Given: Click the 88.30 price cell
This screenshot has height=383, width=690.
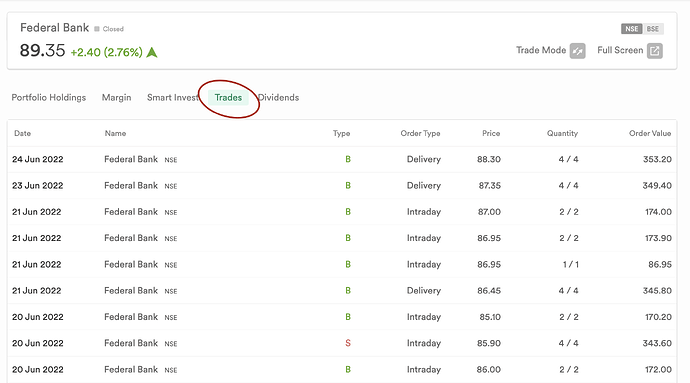Looking at the screenshot, I should [489, 159].
